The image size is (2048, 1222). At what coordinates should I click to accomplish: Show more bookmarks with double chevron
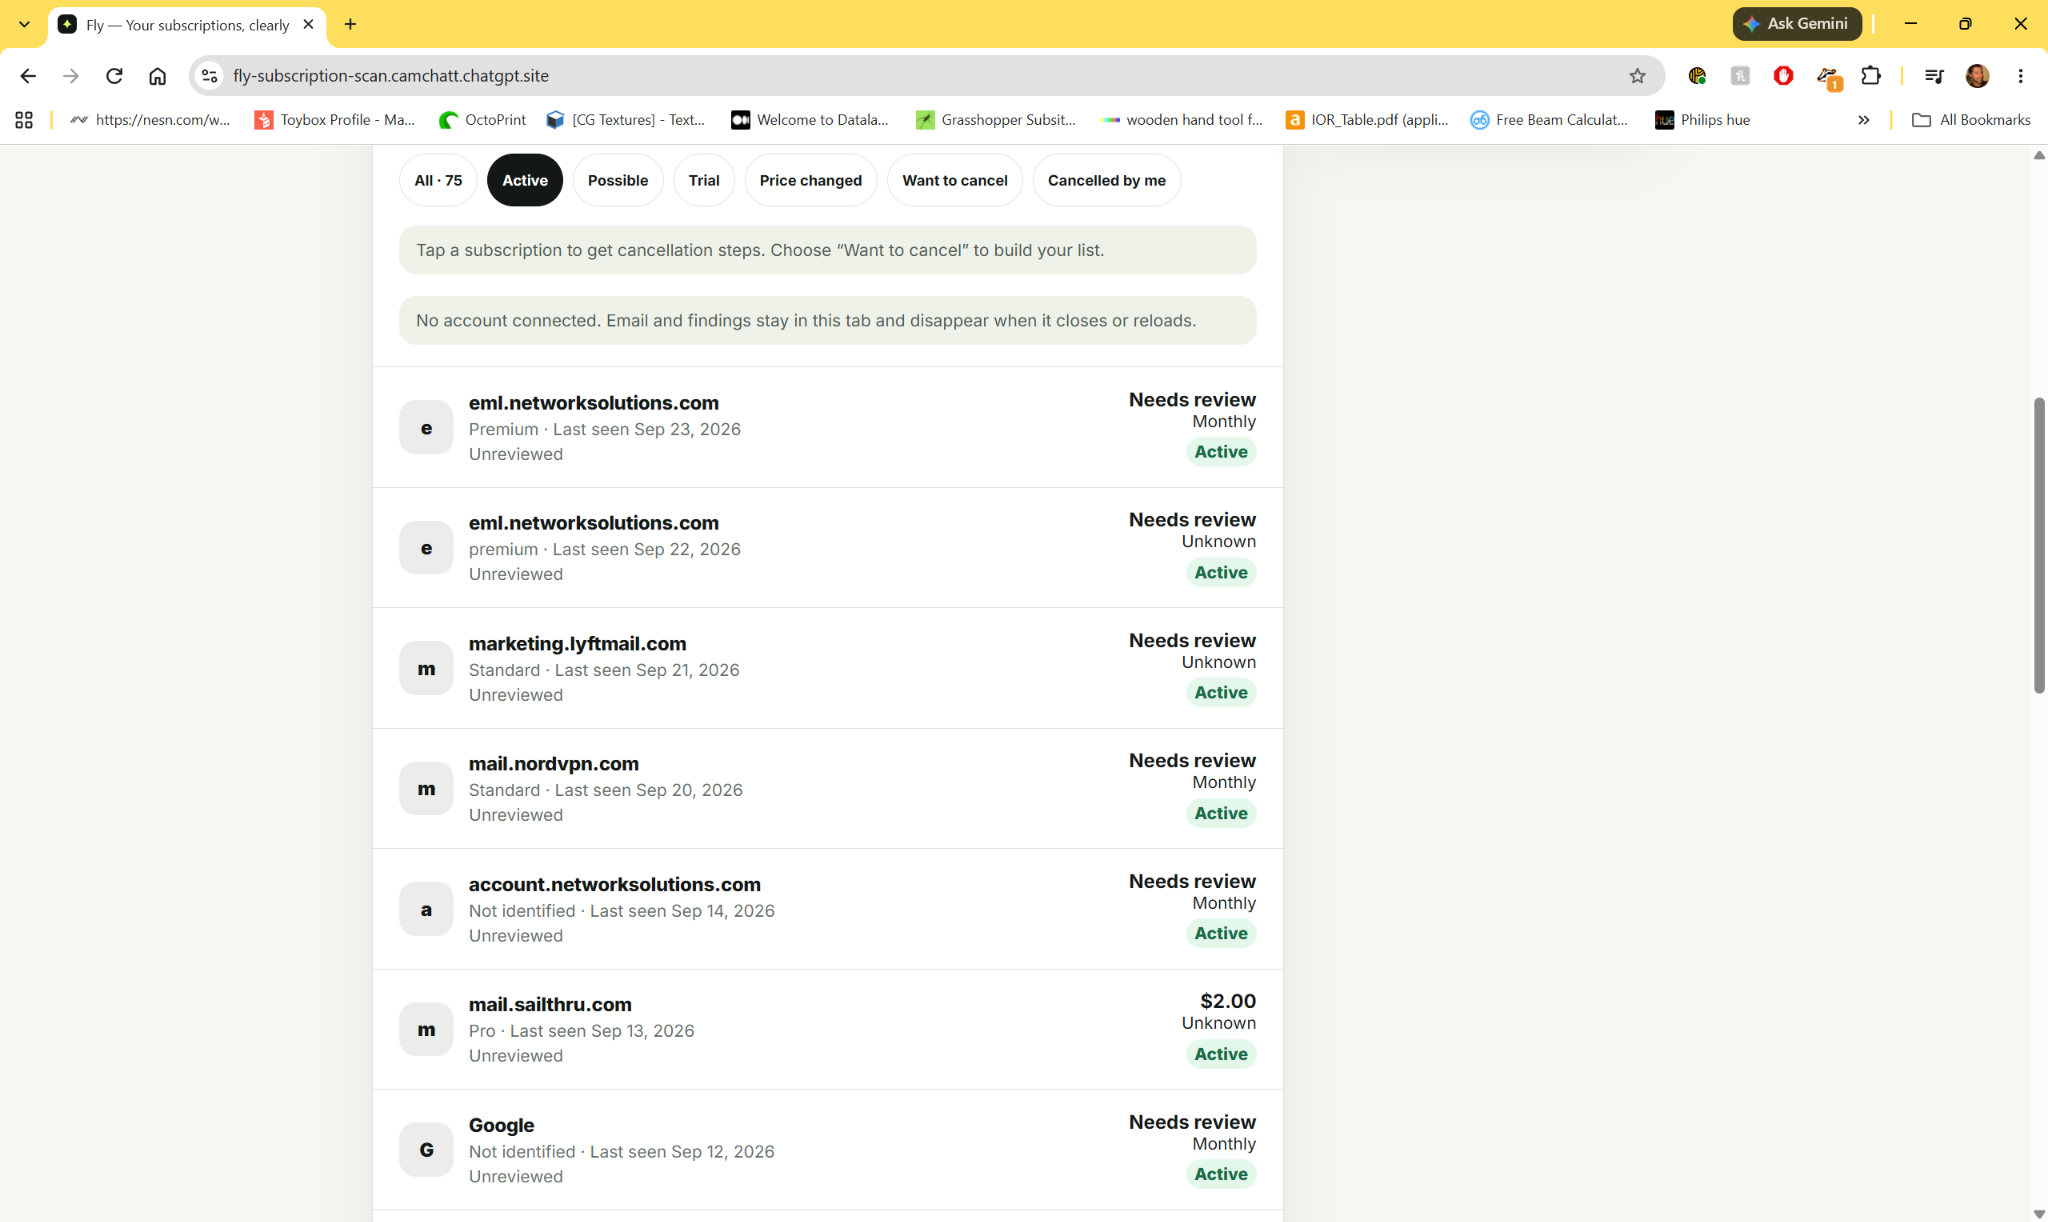1863,120
